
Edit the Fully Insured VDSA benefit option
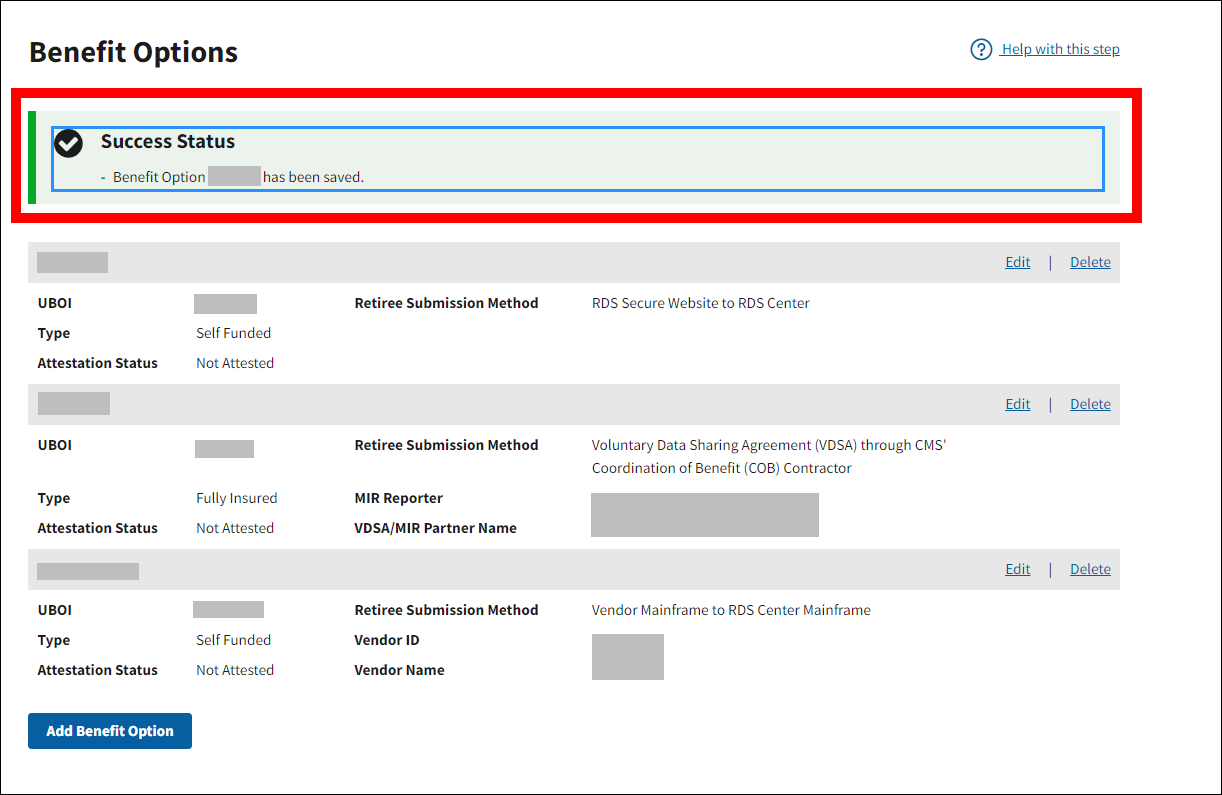click(1017, 404)
